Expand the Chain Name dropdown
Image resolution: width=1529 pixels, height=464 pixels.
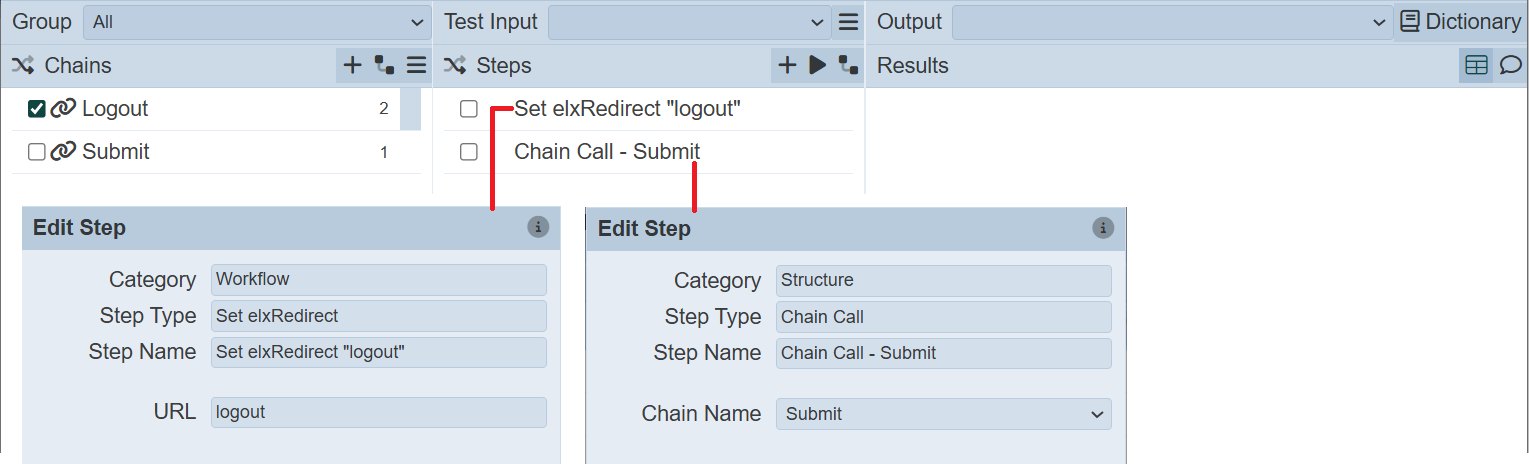(943, 414)
